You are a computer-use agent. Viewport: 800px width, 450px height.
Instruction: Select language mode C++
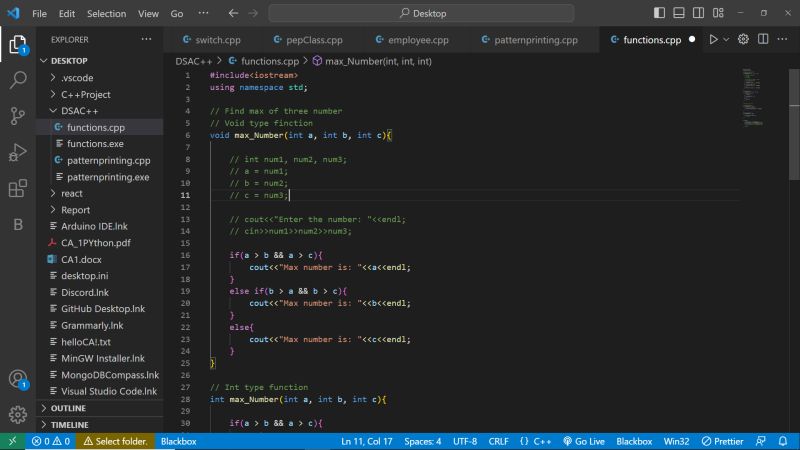(x=542, y=441)
